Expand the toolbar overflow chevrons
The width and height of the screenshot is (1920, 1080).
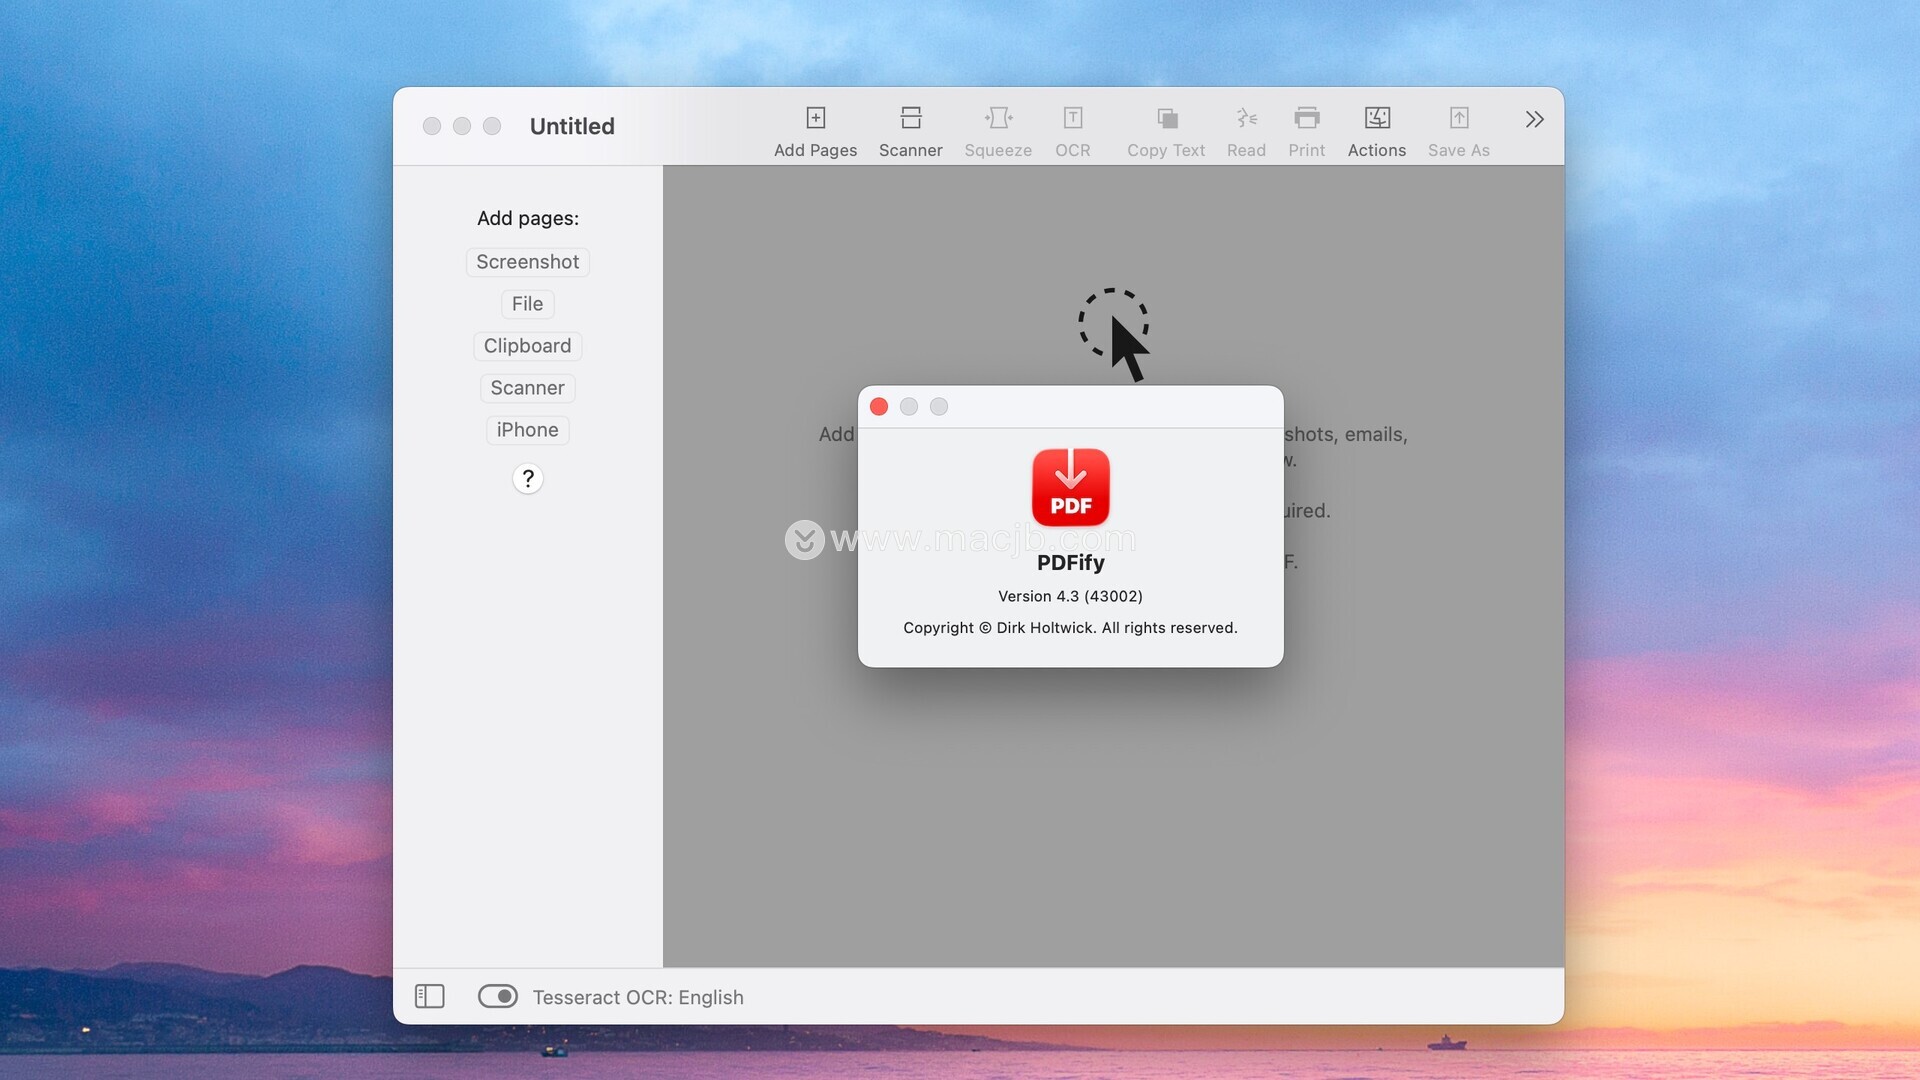[x=1534, y=120]
